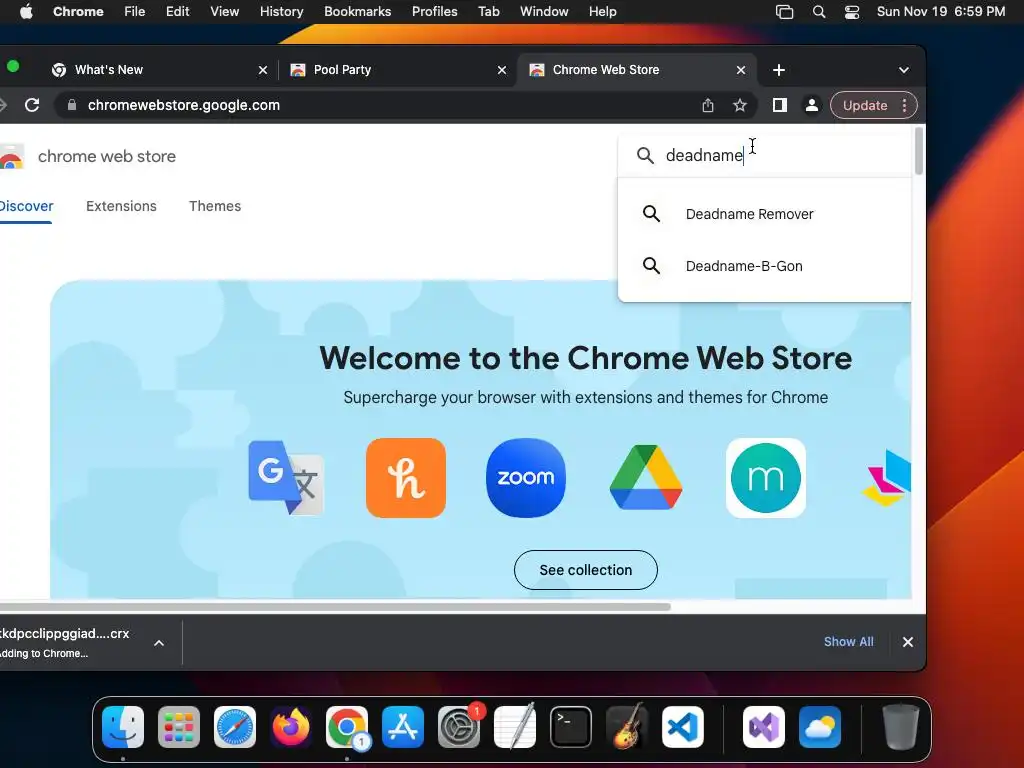Viewport: 1024px width, 768px height.
Task: Click the lock icon in address bar
Action: (x=72, y=105)
